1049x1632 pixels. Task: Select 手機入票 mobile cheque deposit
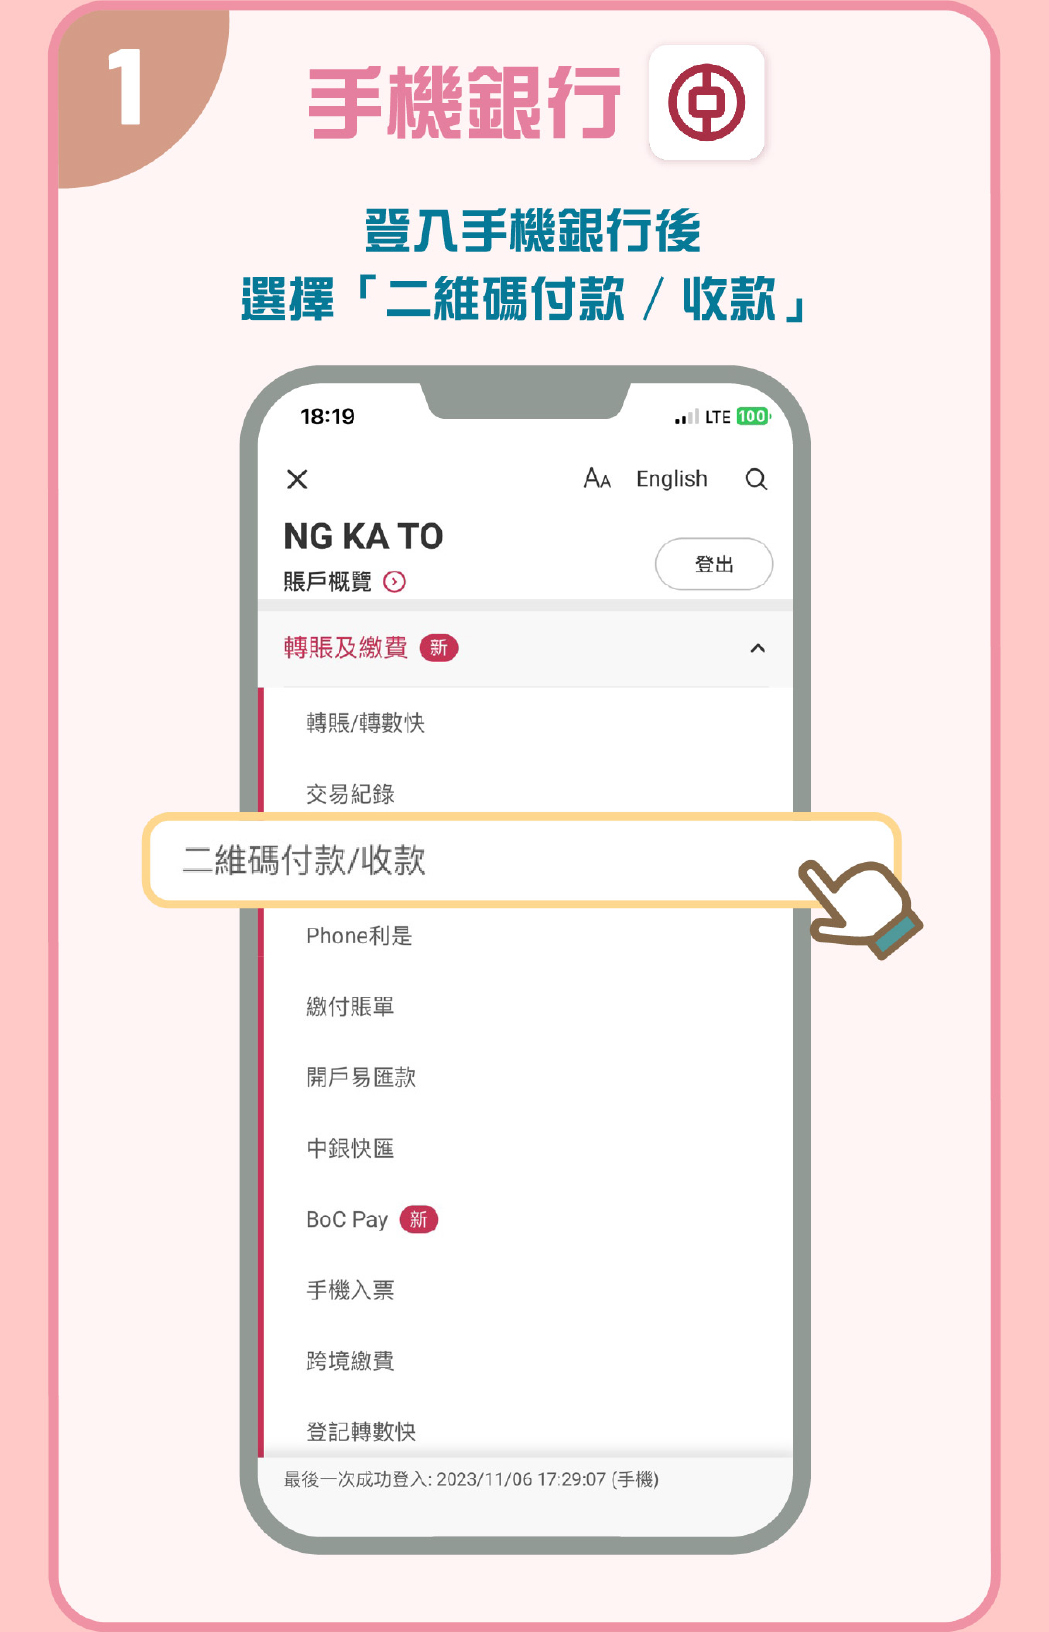point(350,1291)
